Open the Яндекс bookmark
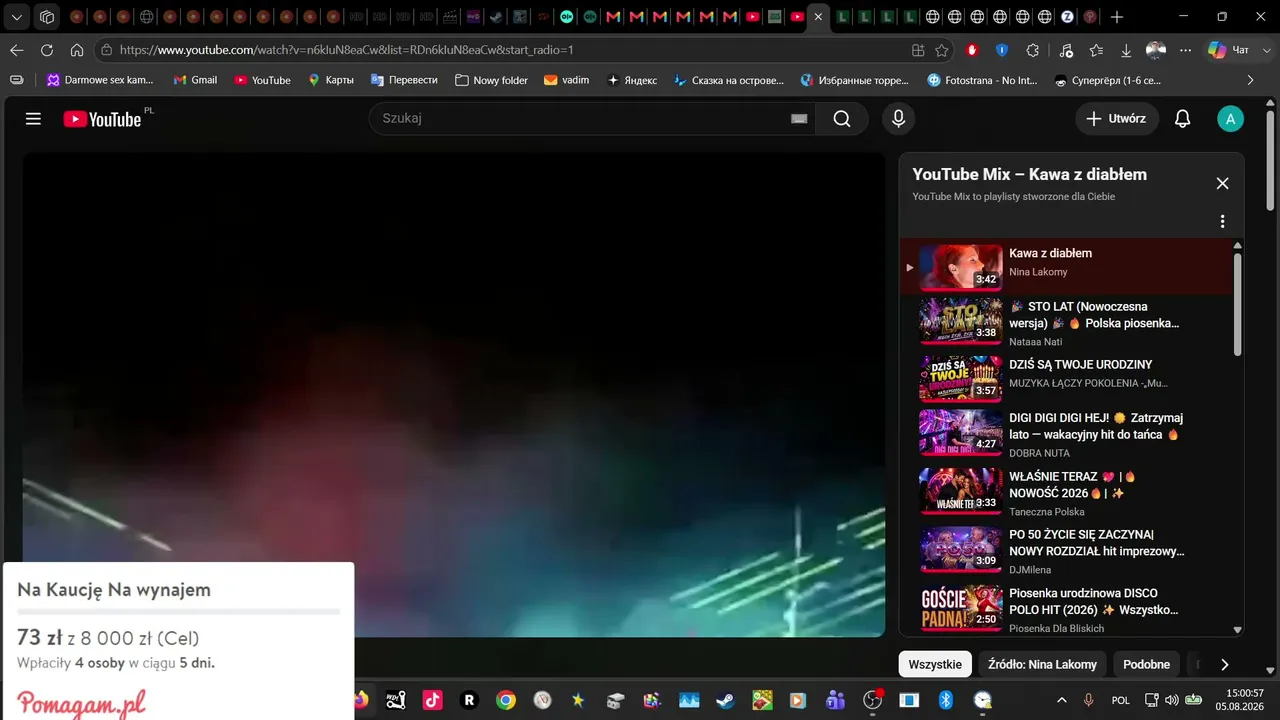Screen dimensions: 1280x720 pos(632,80)
